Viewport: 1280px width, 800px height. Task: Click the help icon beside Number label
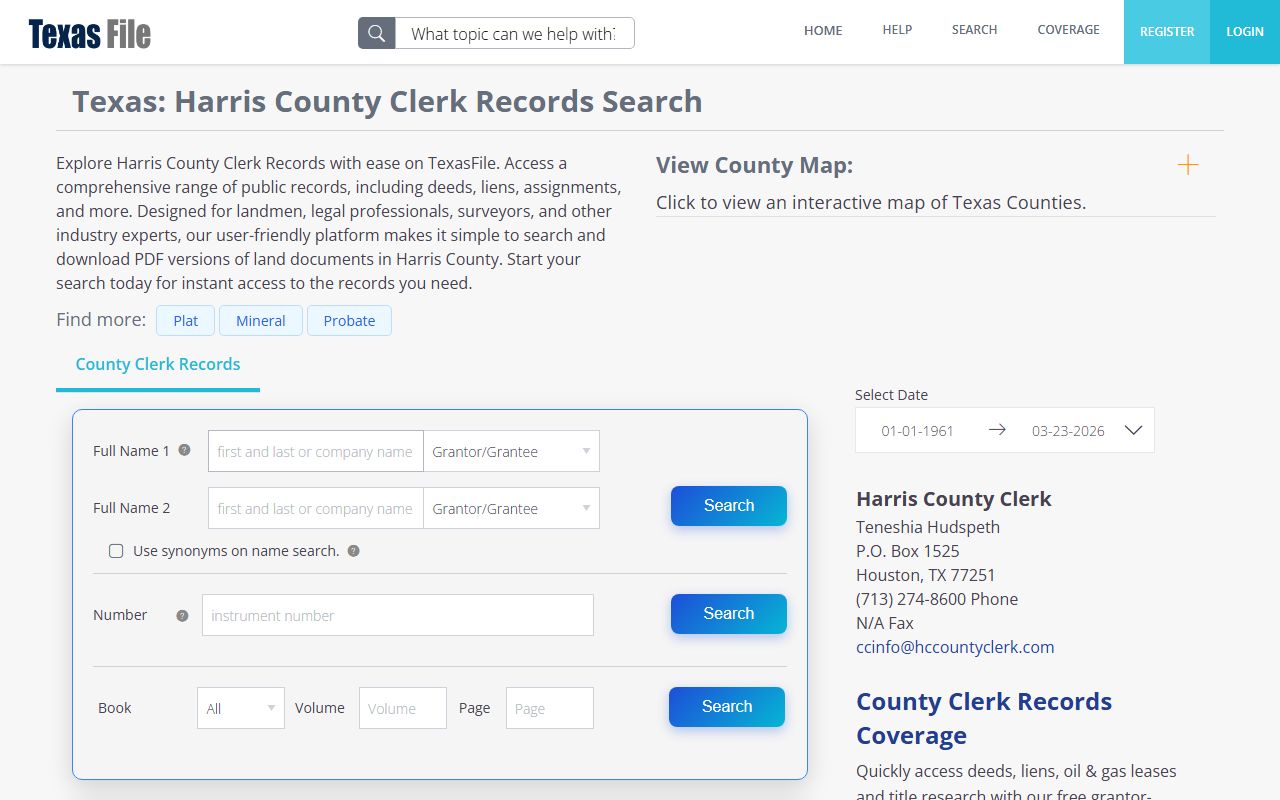182,615
